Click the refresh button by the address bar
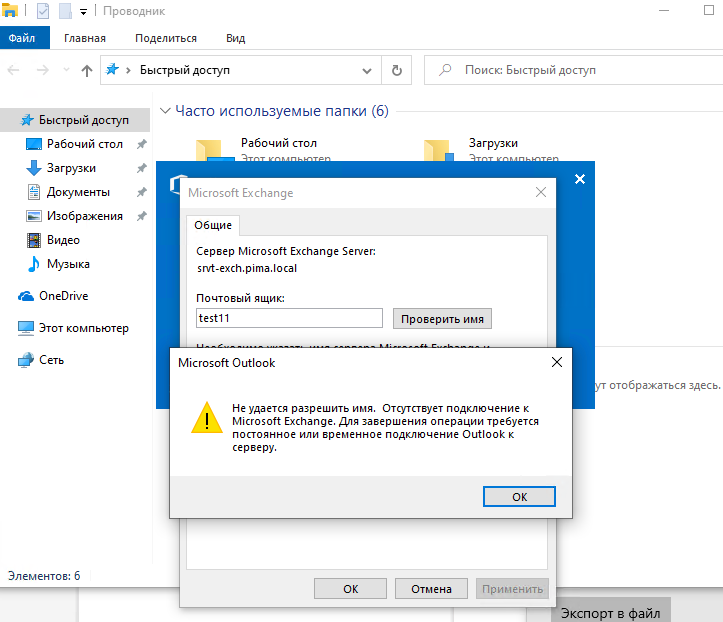Screen dimensions: 723x622 point(397,70)
